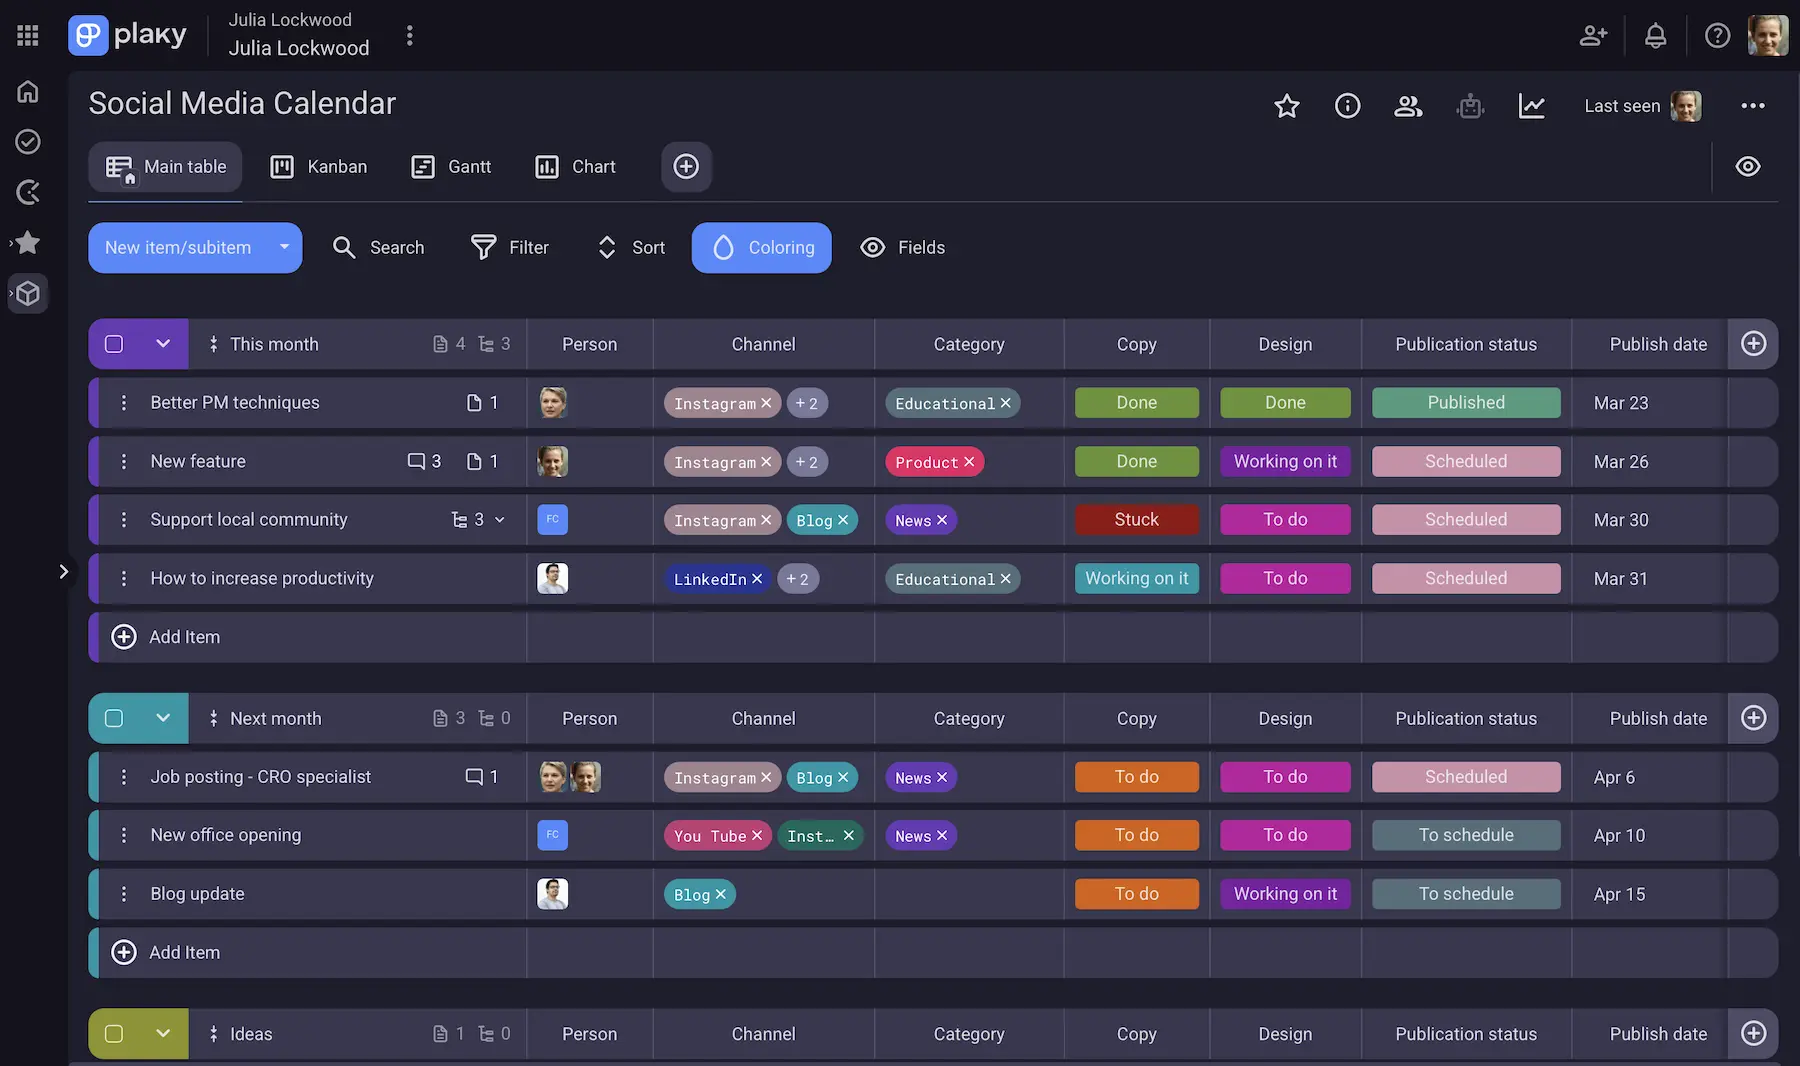Open the notifications bell

coord(1655,35)
